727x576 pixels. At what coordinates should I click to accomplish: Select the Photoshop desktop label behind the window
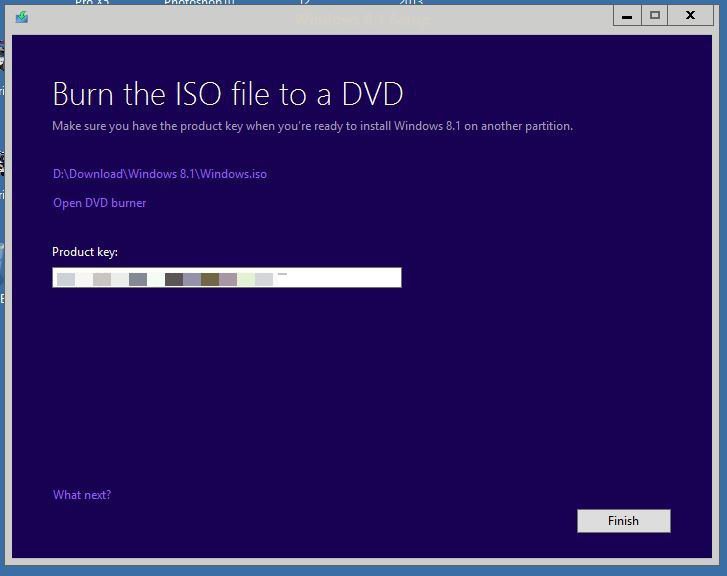pyautogui.click(x=200, y=3)
